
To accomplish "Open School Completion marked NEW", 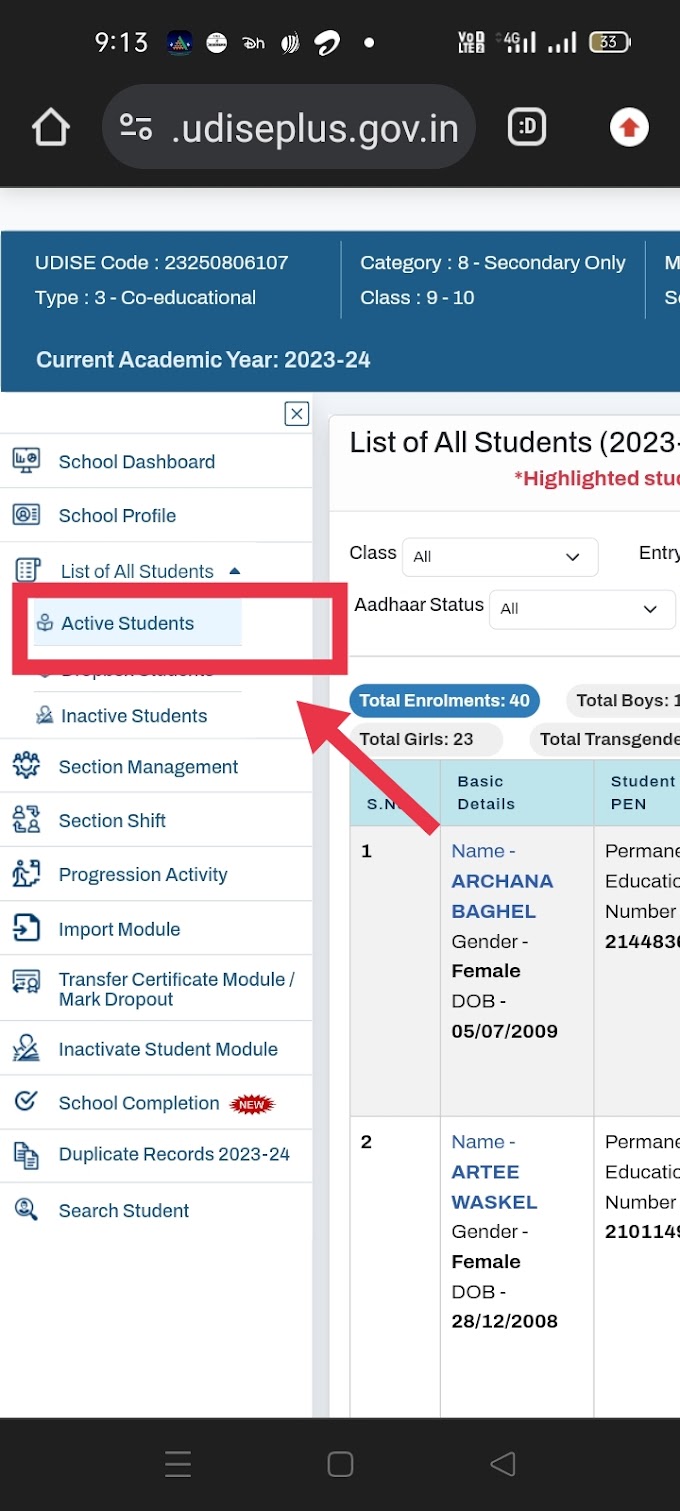I will point(138,1102).
